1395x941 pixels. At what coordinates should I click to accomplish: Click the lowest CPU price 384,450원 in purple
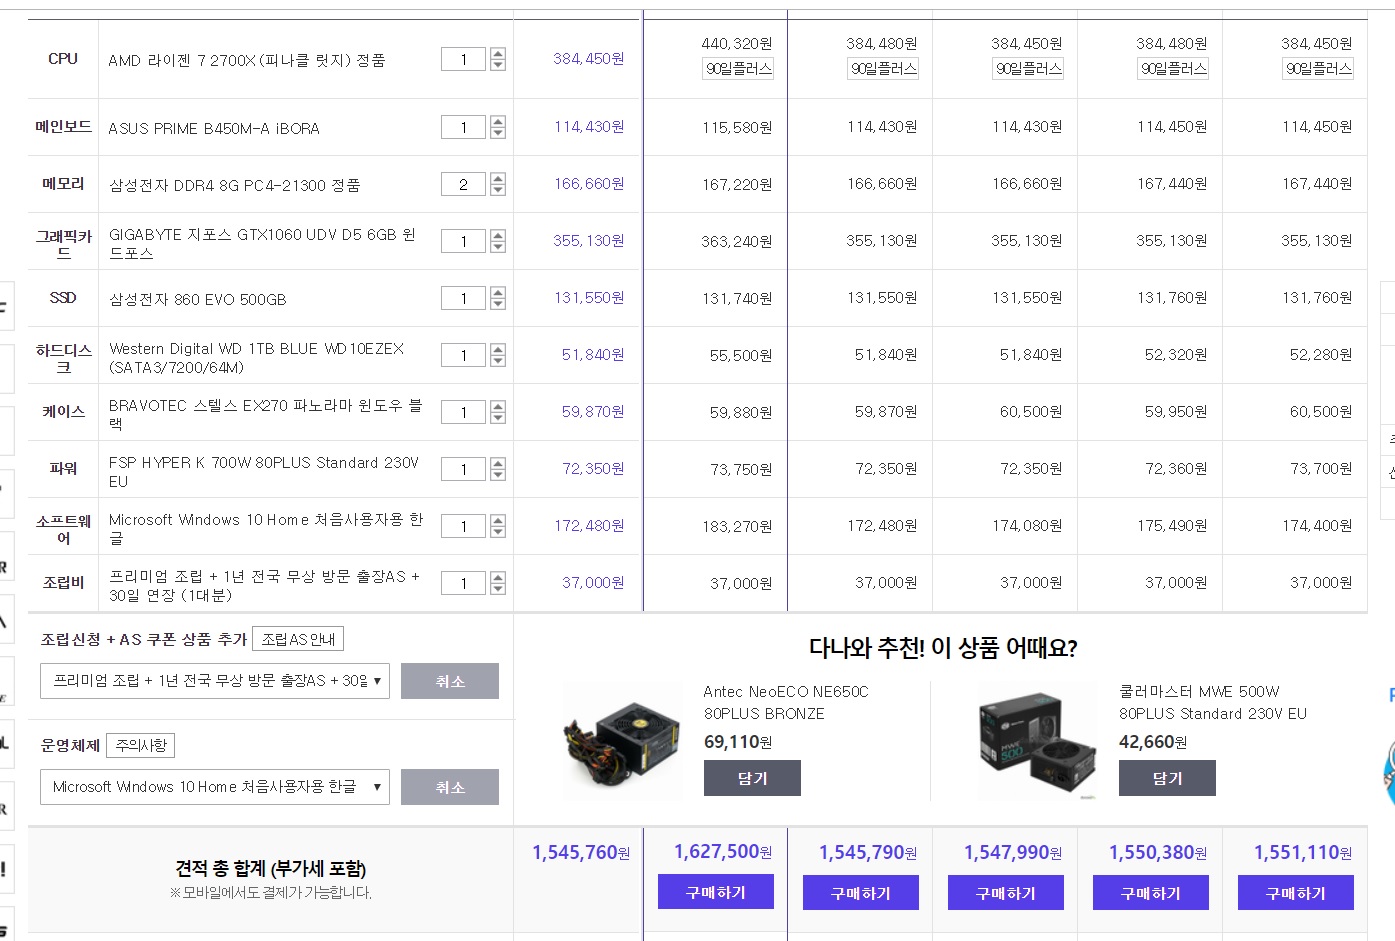[x=589, y=59]
